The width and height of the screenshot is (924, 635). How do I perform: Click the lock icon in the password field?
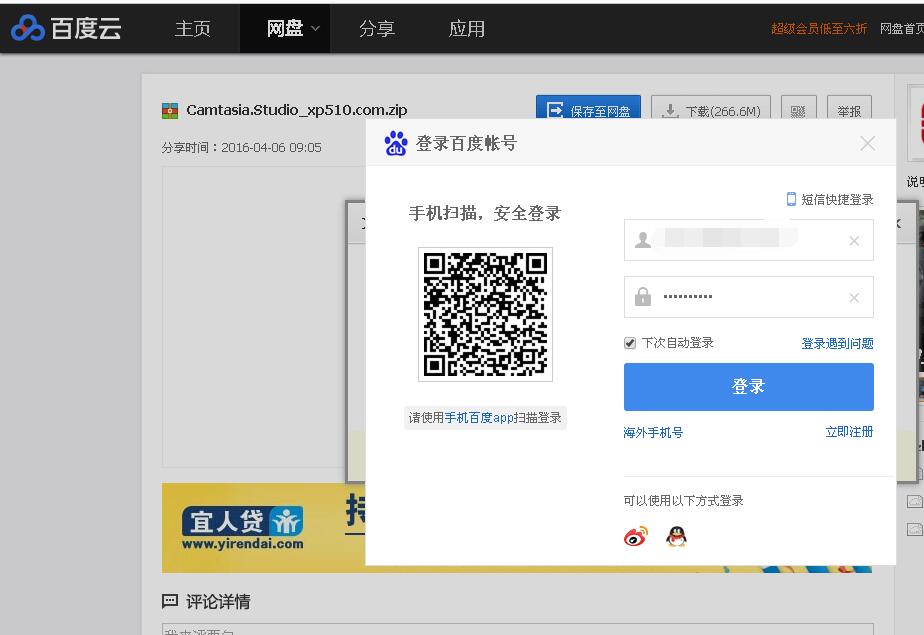tap(641, 297)
